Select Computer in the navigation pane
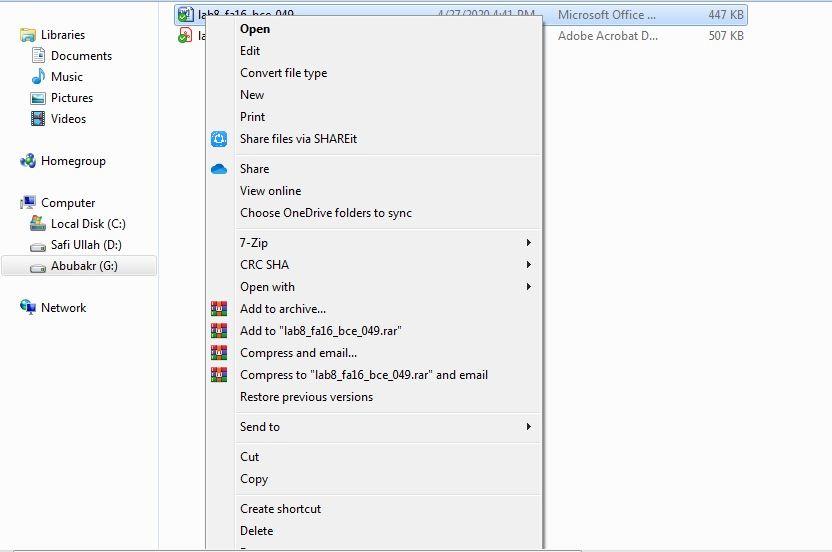This screenshot has height=552, width=832. (68, 203)
